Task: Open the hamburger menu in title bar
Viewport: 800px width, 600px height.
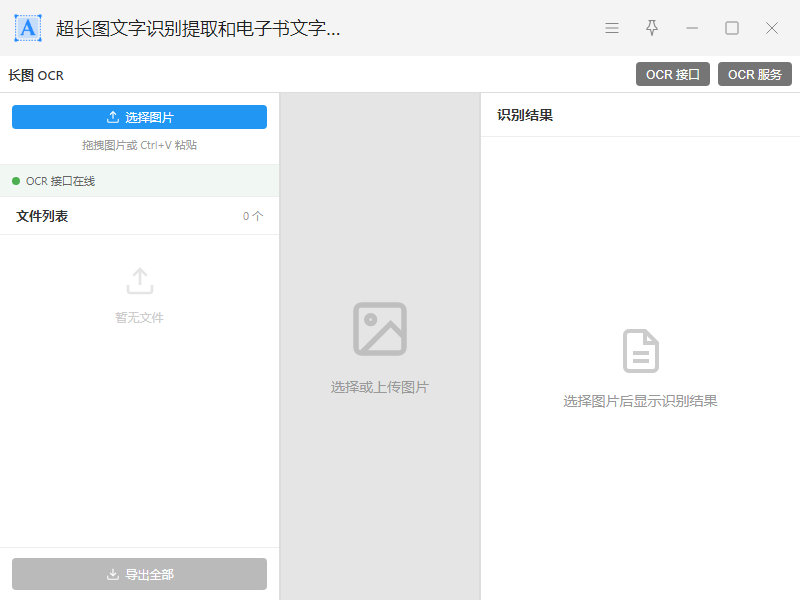Action: 612,28
